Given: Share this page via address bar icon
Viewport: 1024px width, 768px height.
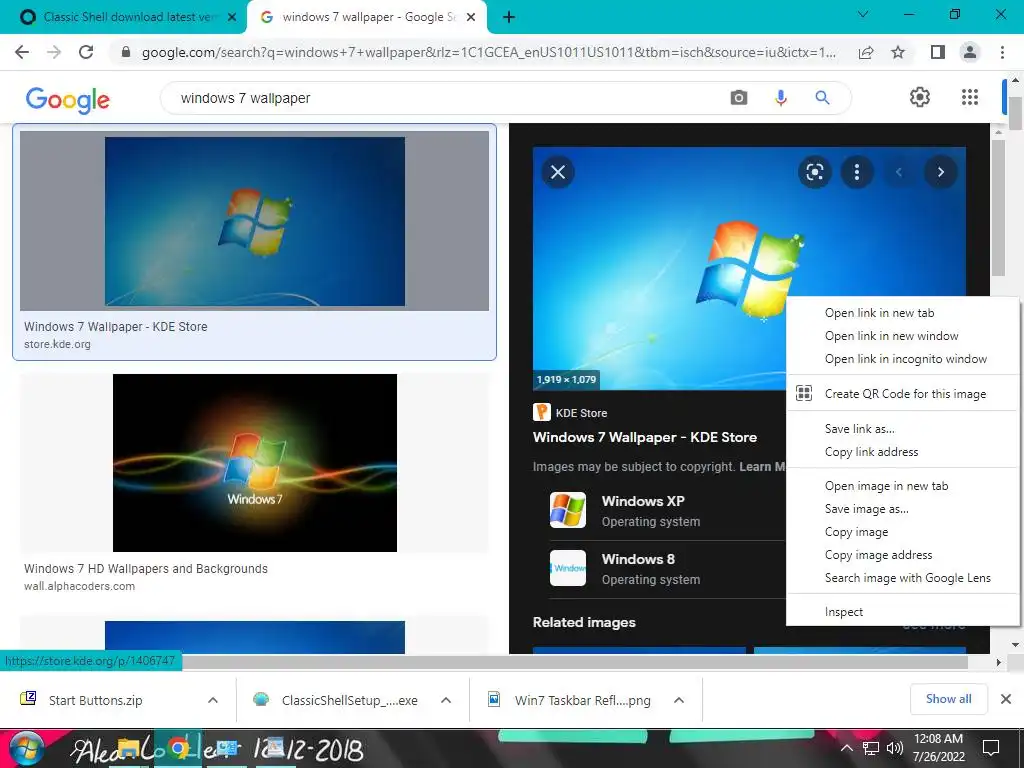Looking at the screenshot, I should 866,52.
